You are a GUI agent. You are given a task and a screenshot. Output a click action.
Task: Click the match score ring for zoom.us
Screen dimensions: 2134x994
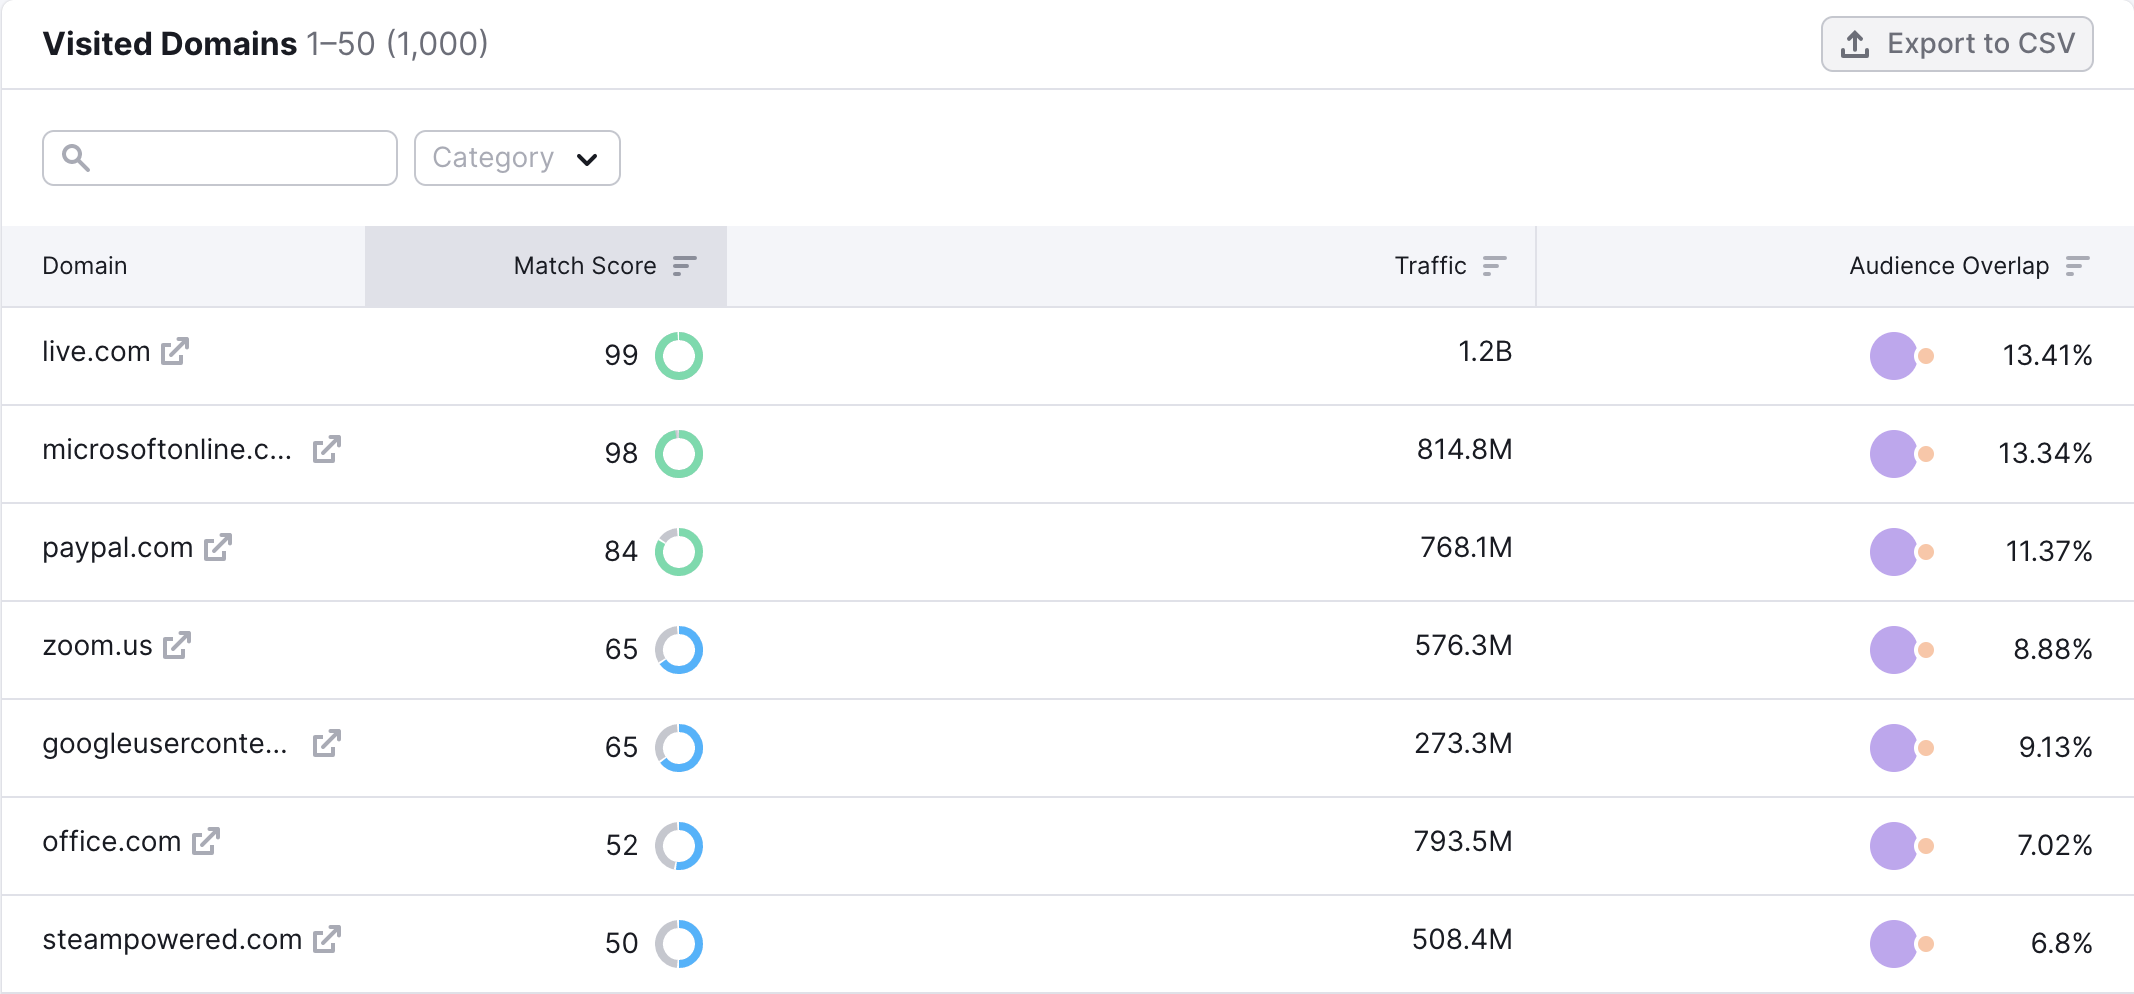pyautogui.click(x=679, y=650)
